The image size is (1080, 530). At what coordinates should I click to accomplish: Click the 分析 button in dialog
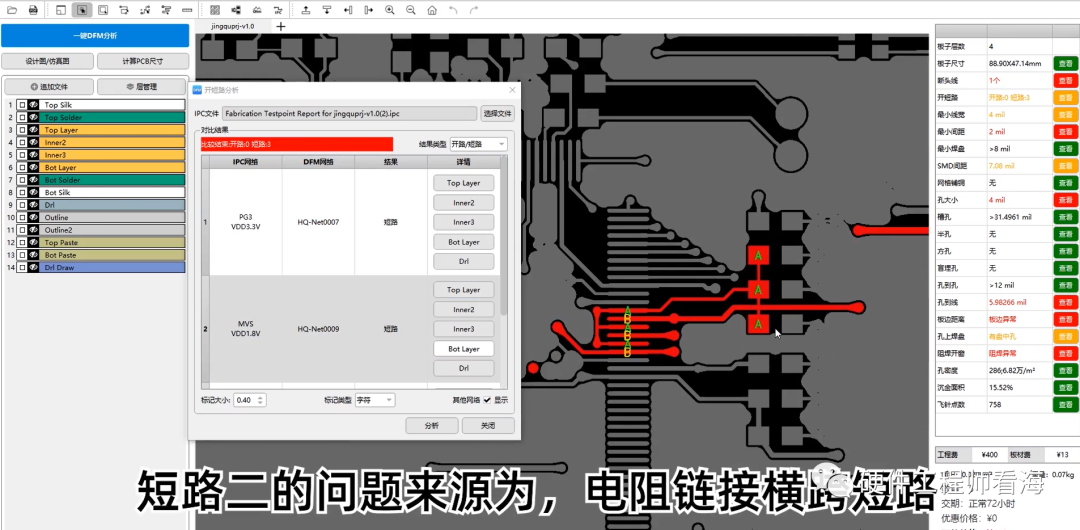coord(431,425)
